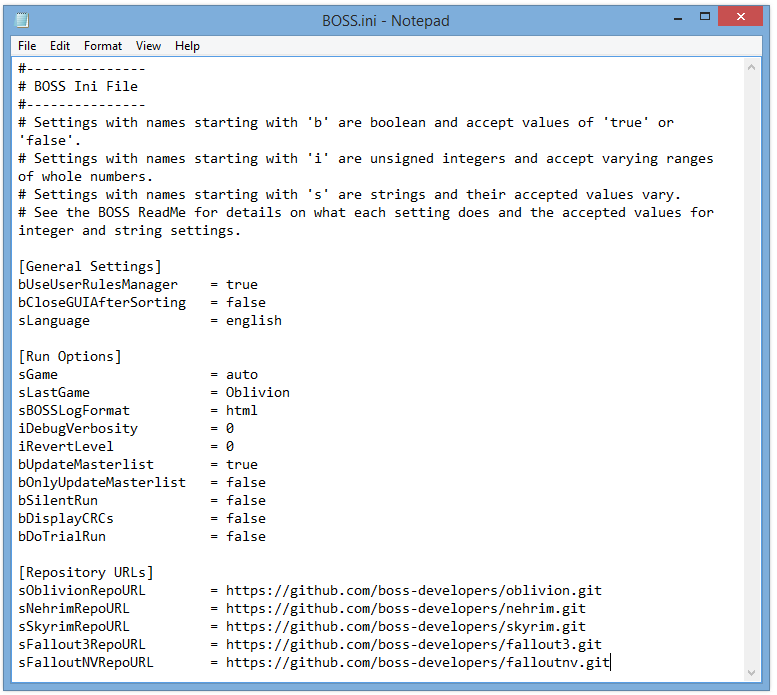Click the [General Settings] section header

point(90,267)
